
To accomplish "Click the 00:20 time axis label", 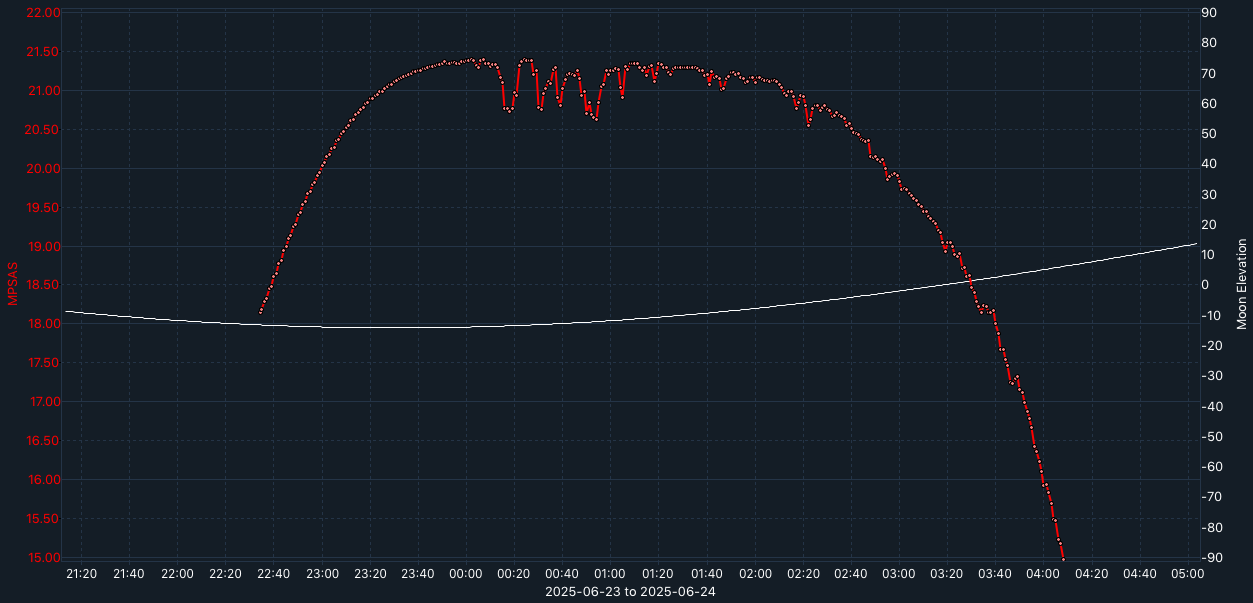I will 514,574.
